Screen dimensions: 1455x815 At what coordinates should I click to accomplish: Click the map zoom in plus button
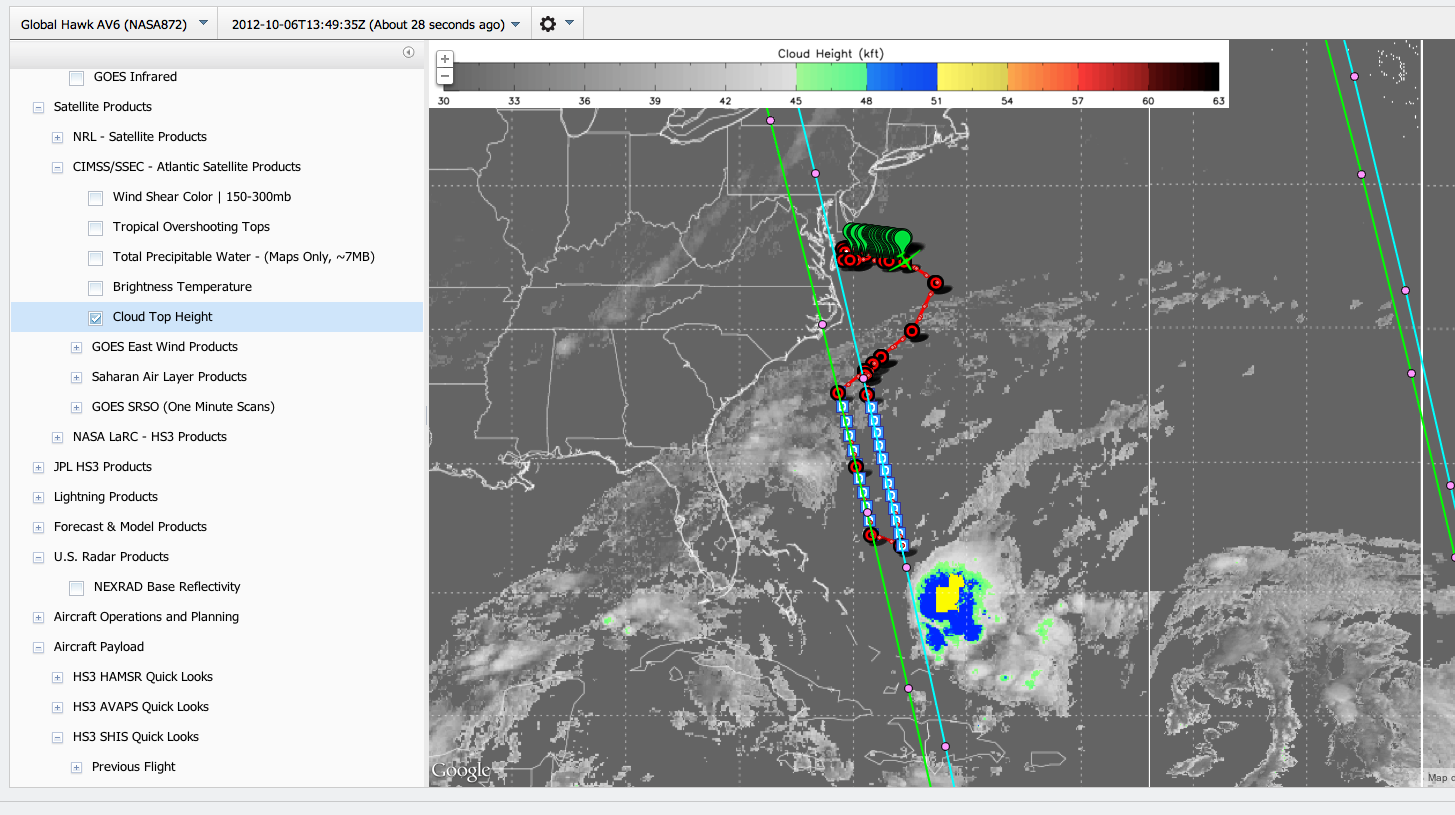445,59
